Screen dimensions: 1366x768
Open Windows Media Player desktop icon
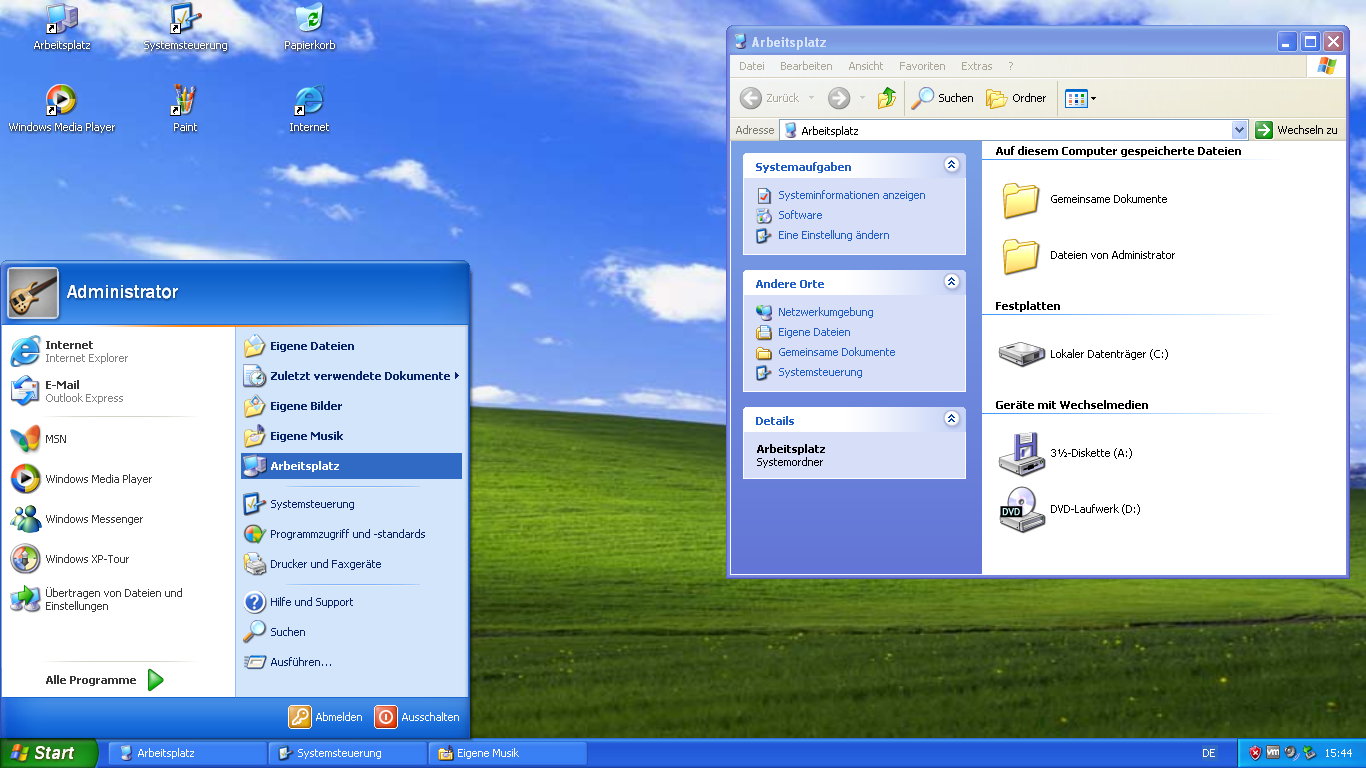coord(61,101)
